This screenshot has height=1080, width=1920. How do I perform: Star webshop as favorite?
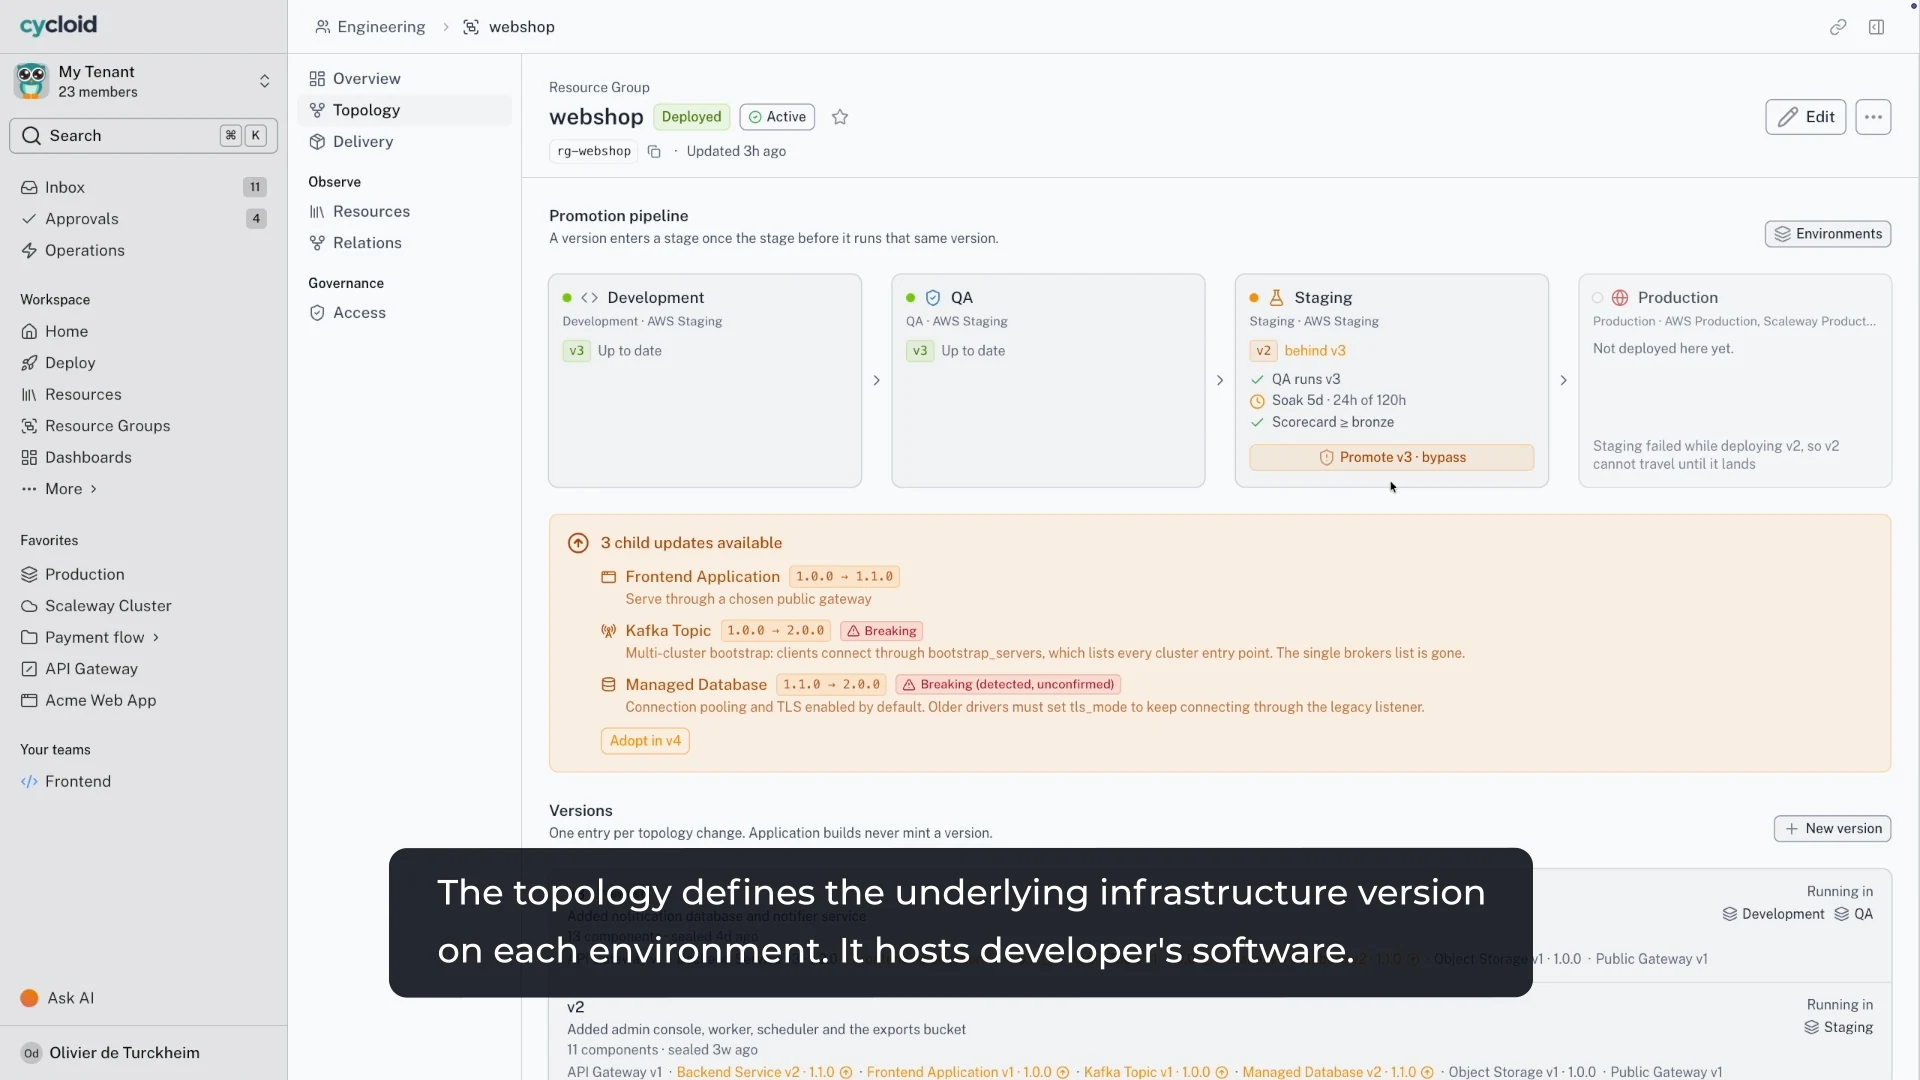click(840, 117)
